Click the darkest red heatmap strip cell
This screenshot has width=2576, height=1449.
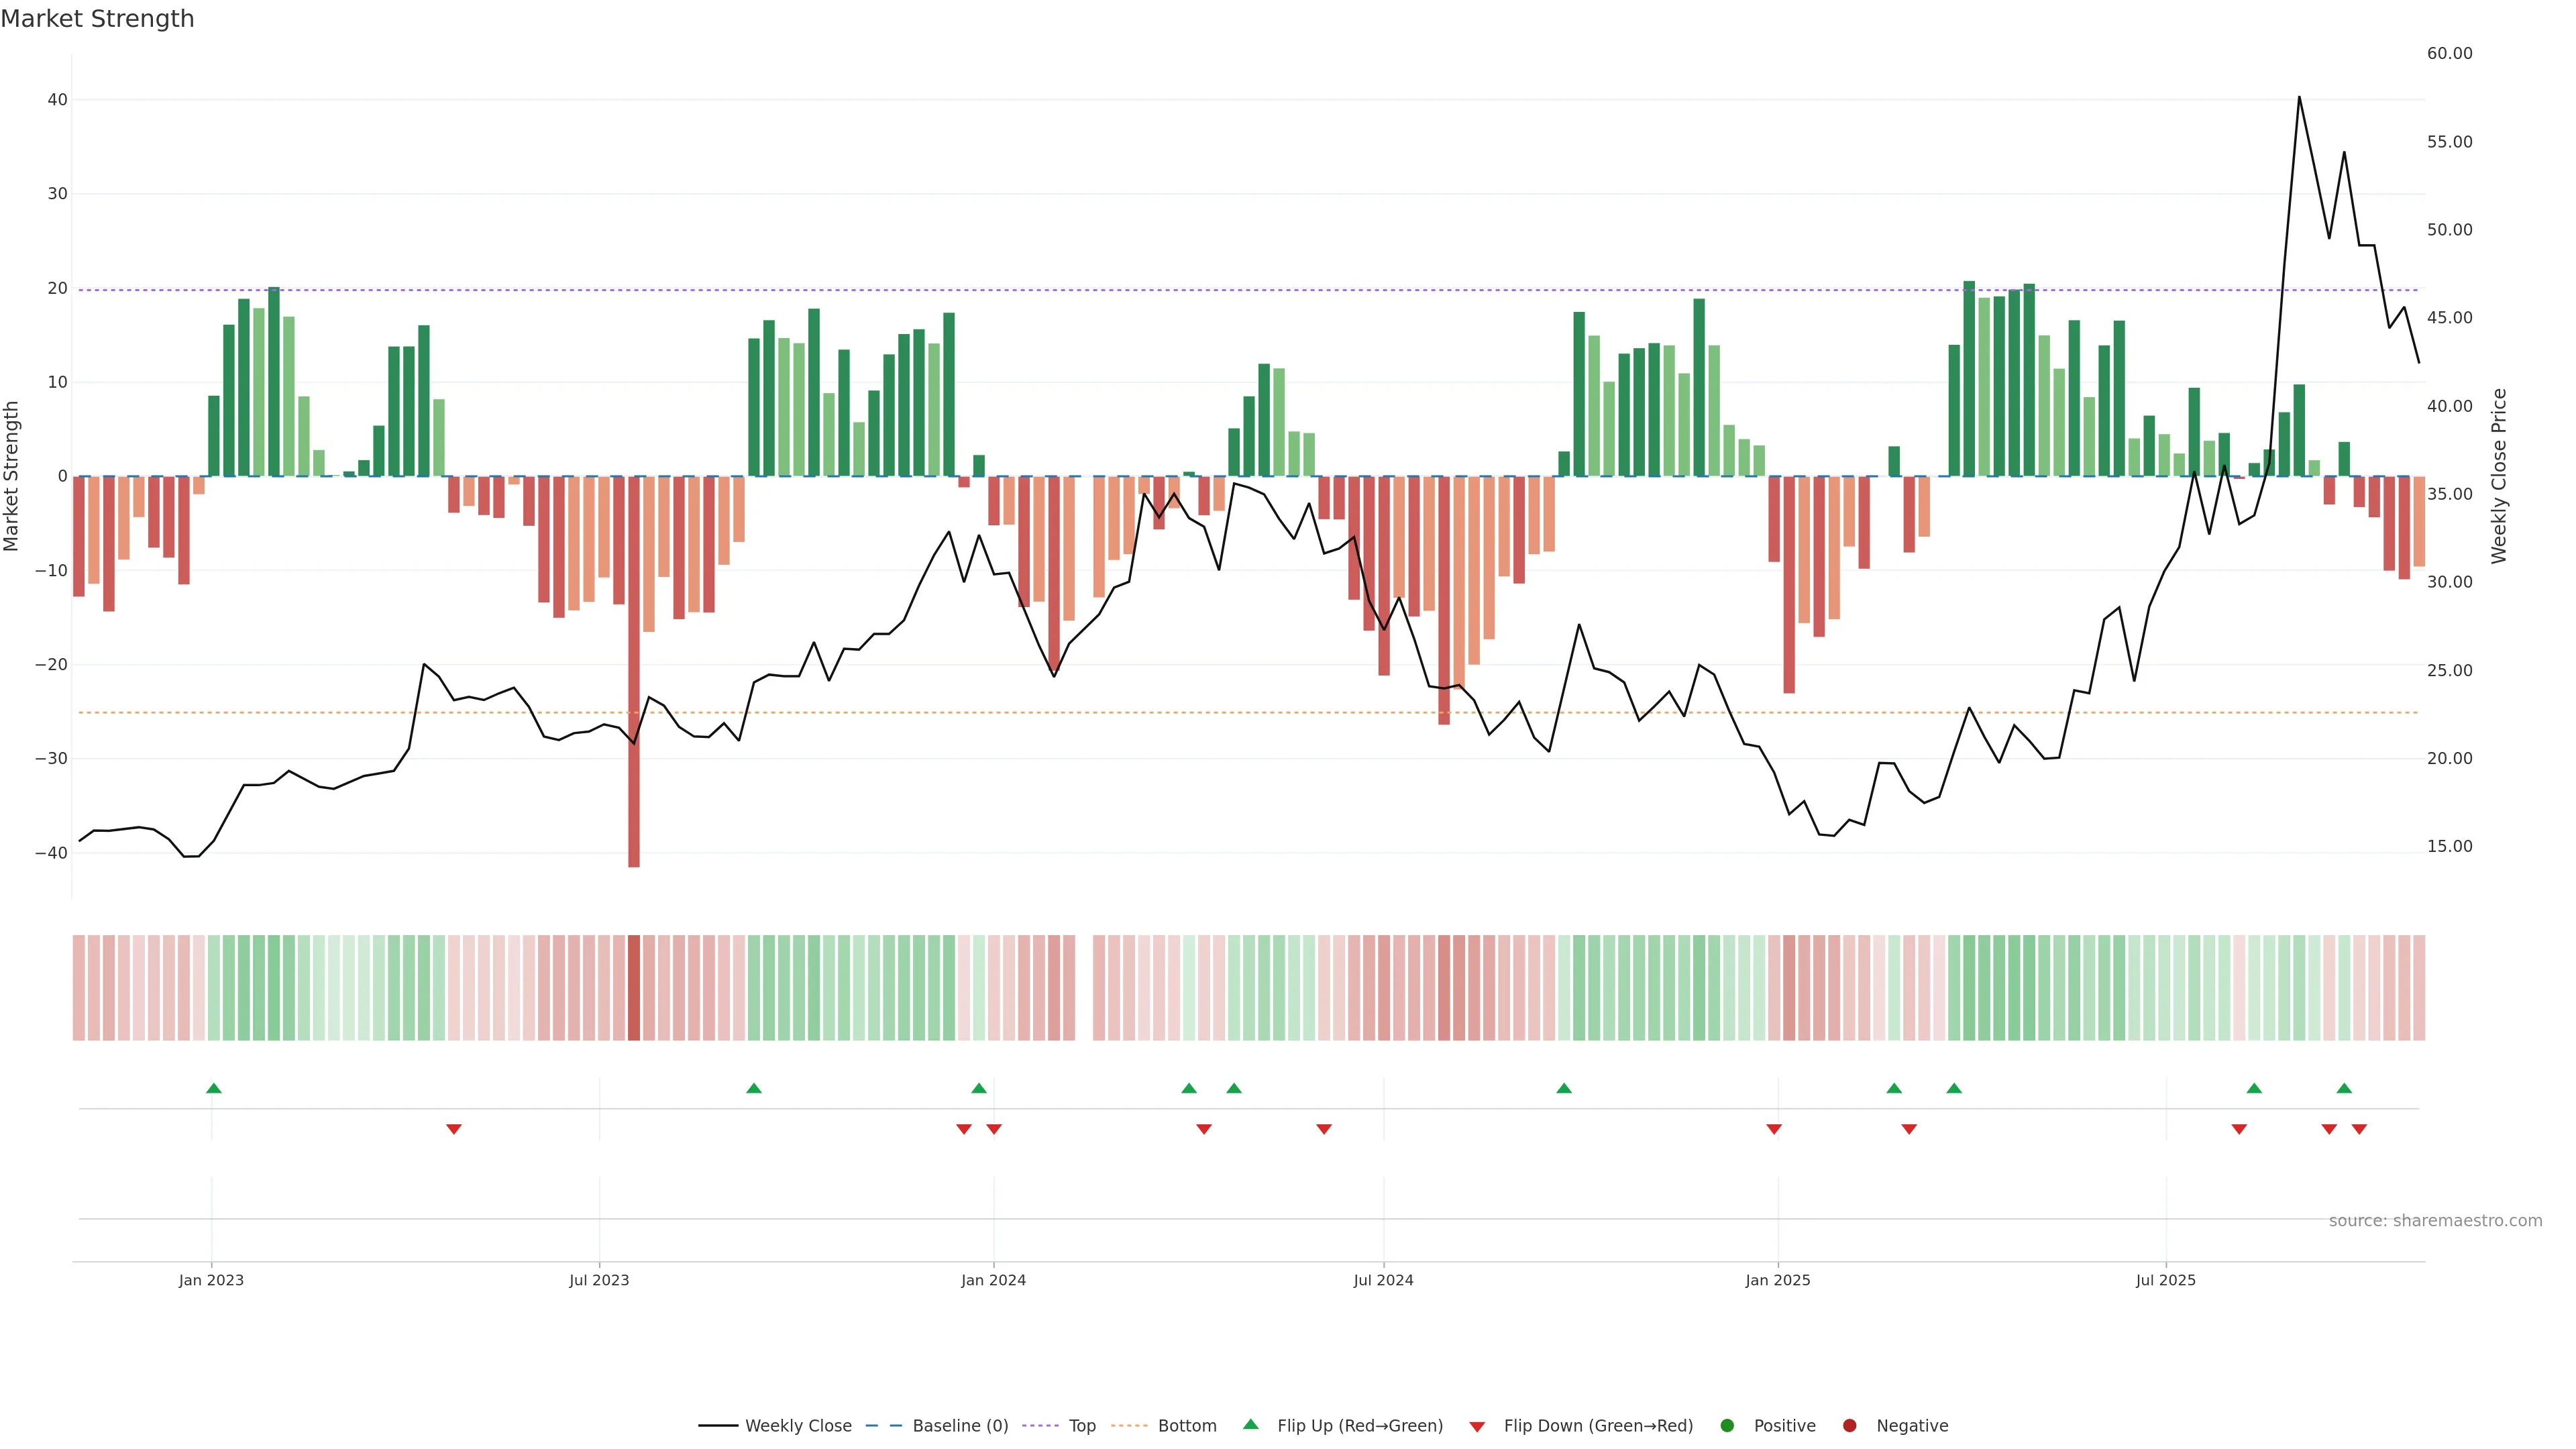(634, 987)
